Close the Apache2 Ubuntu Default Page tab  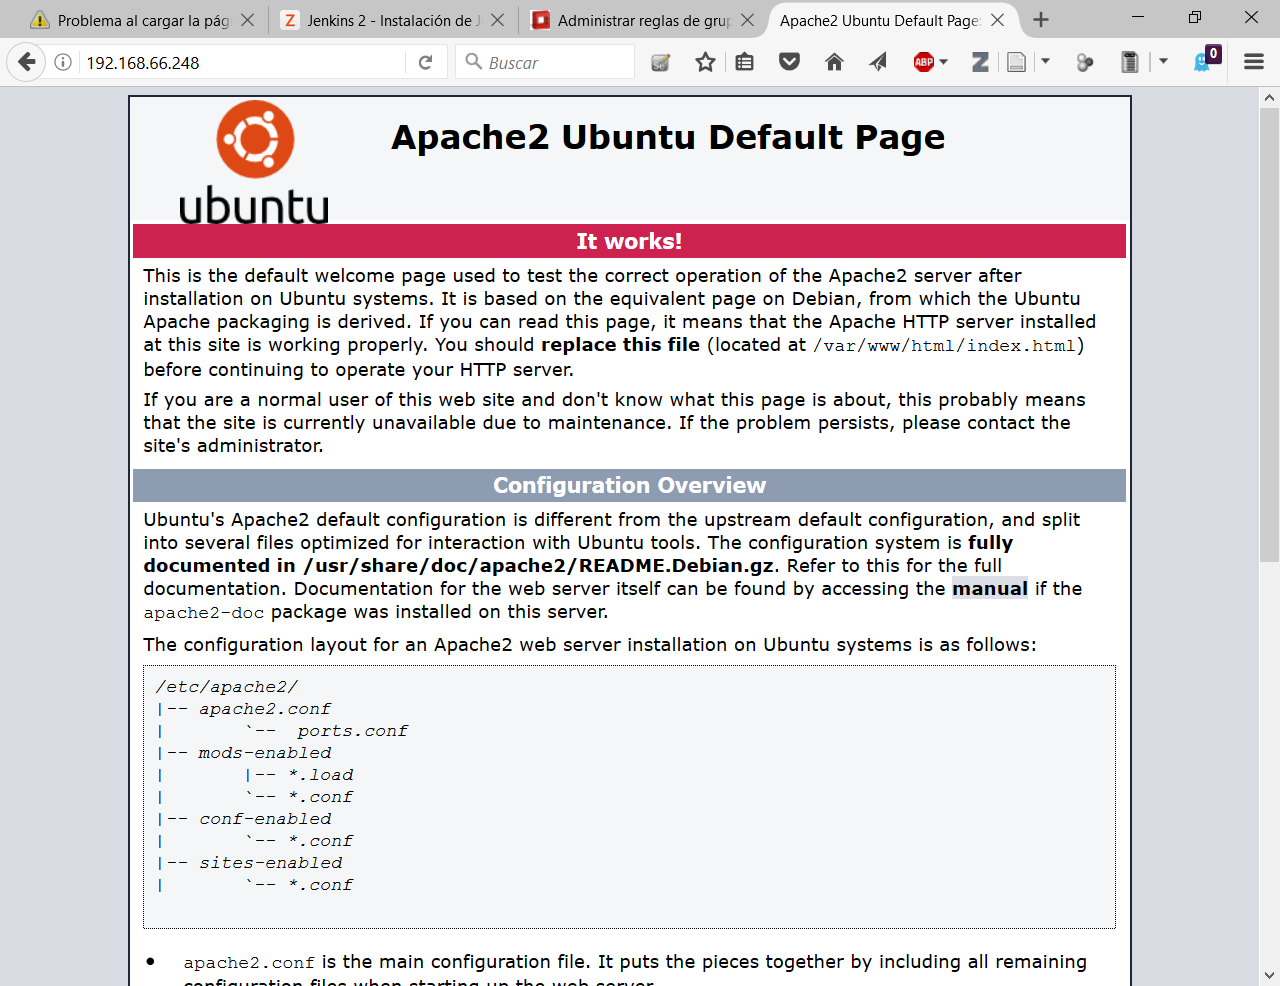[997, 20]
